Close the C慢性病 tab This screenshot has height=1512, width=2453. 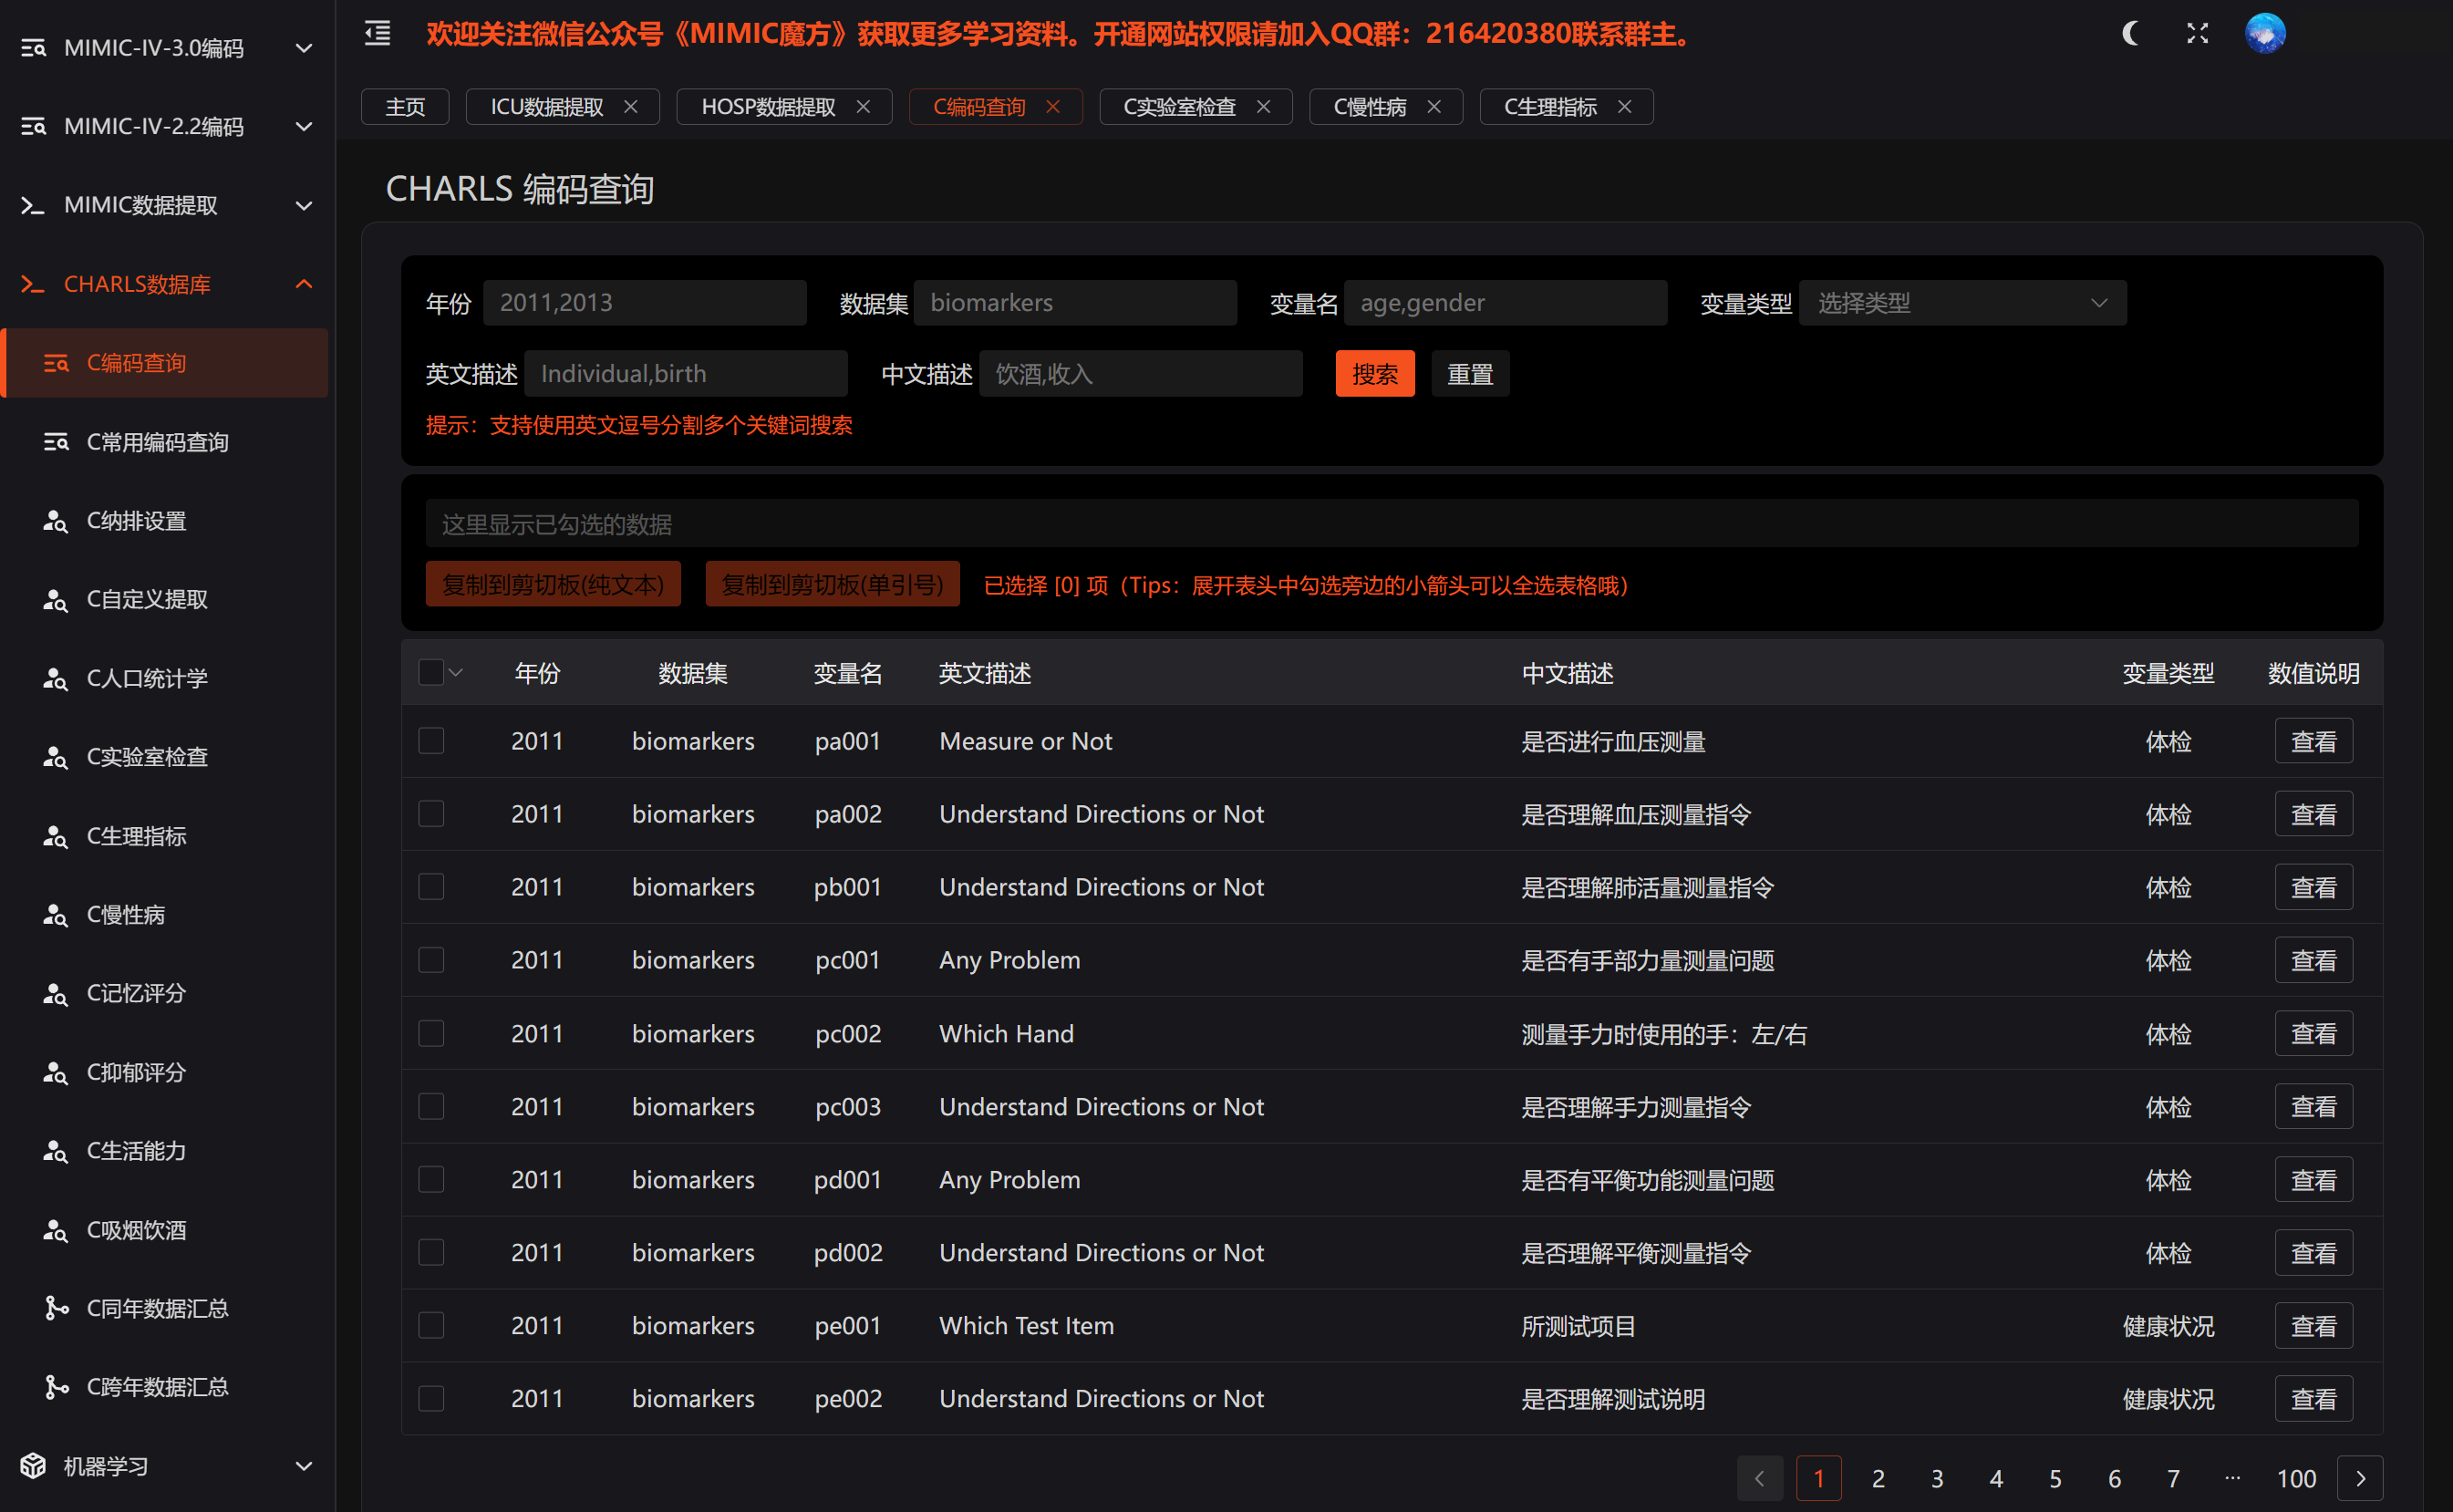click(1434, 107)
